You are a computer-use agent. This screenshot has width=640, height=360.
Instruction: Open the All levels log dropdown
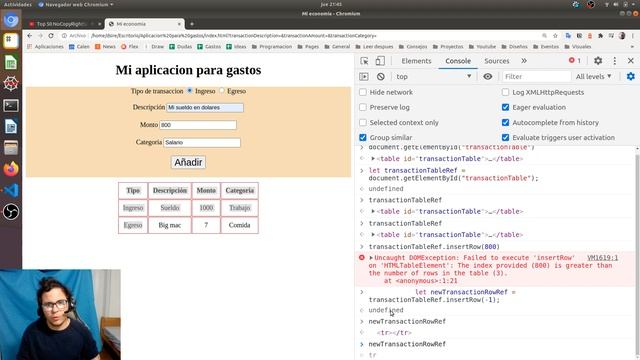pos(593,76)
